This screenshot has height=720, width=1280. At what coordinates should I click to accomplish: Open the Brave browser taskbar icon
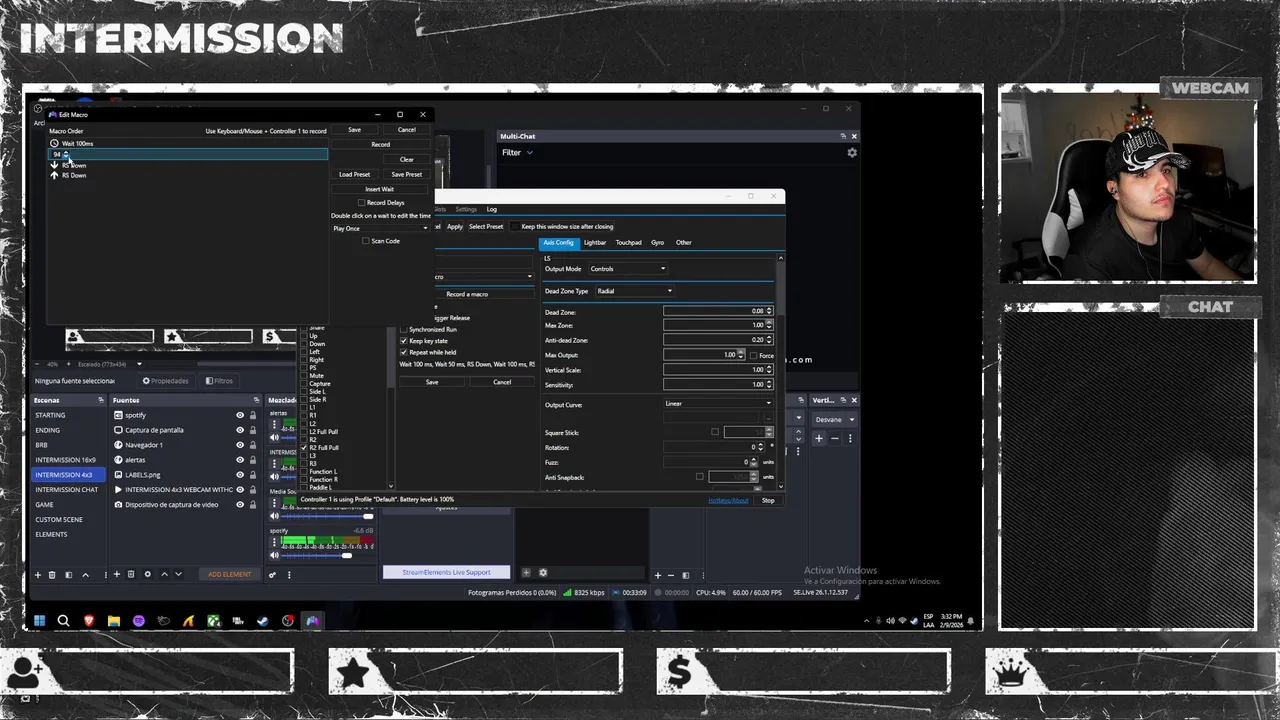(89, 621)
